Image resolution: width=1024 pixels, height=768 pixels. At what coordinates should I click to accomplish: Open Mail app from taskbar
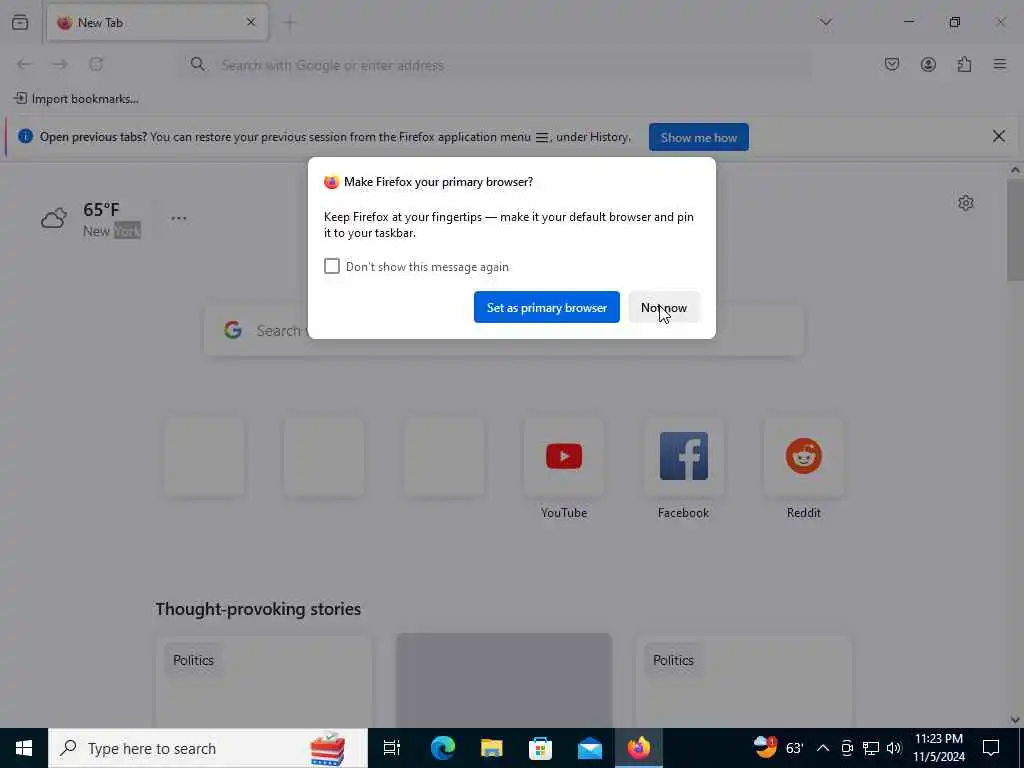(x=589, y=748)
